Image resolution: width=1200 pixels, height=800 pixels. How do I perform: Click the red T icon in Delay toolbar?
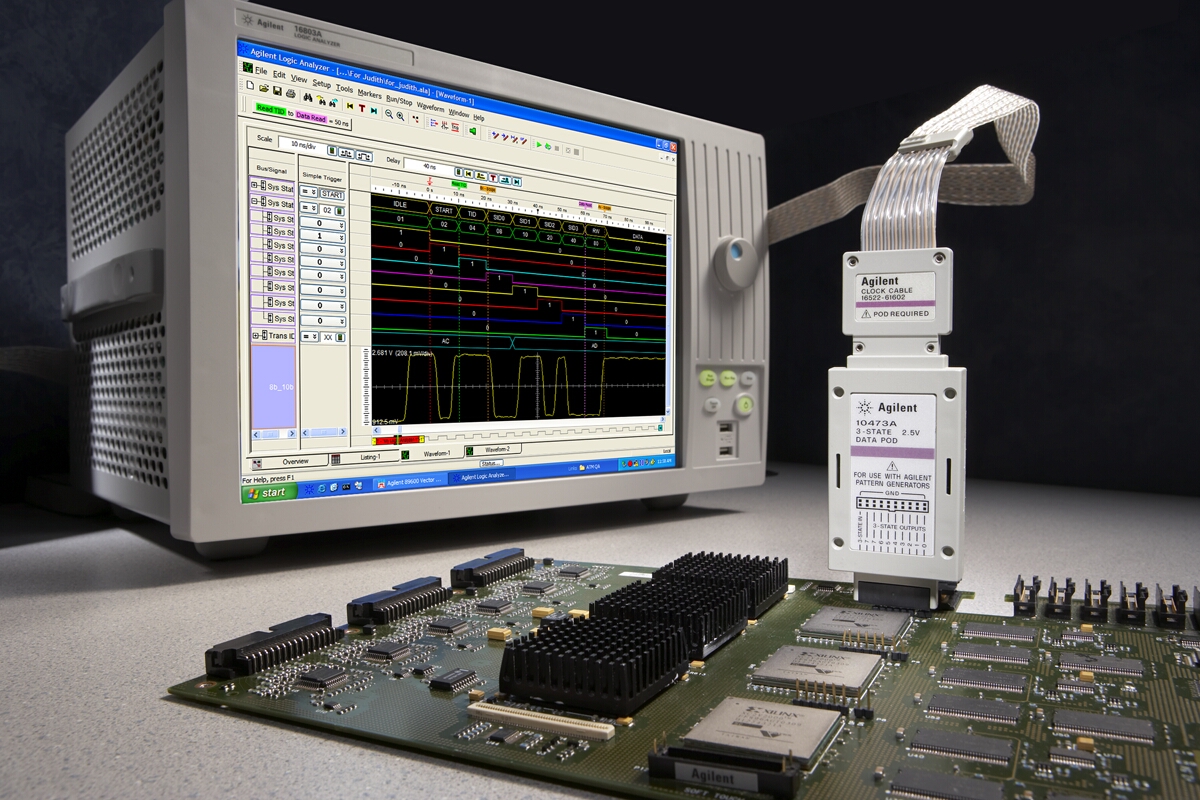click(493, 179)
